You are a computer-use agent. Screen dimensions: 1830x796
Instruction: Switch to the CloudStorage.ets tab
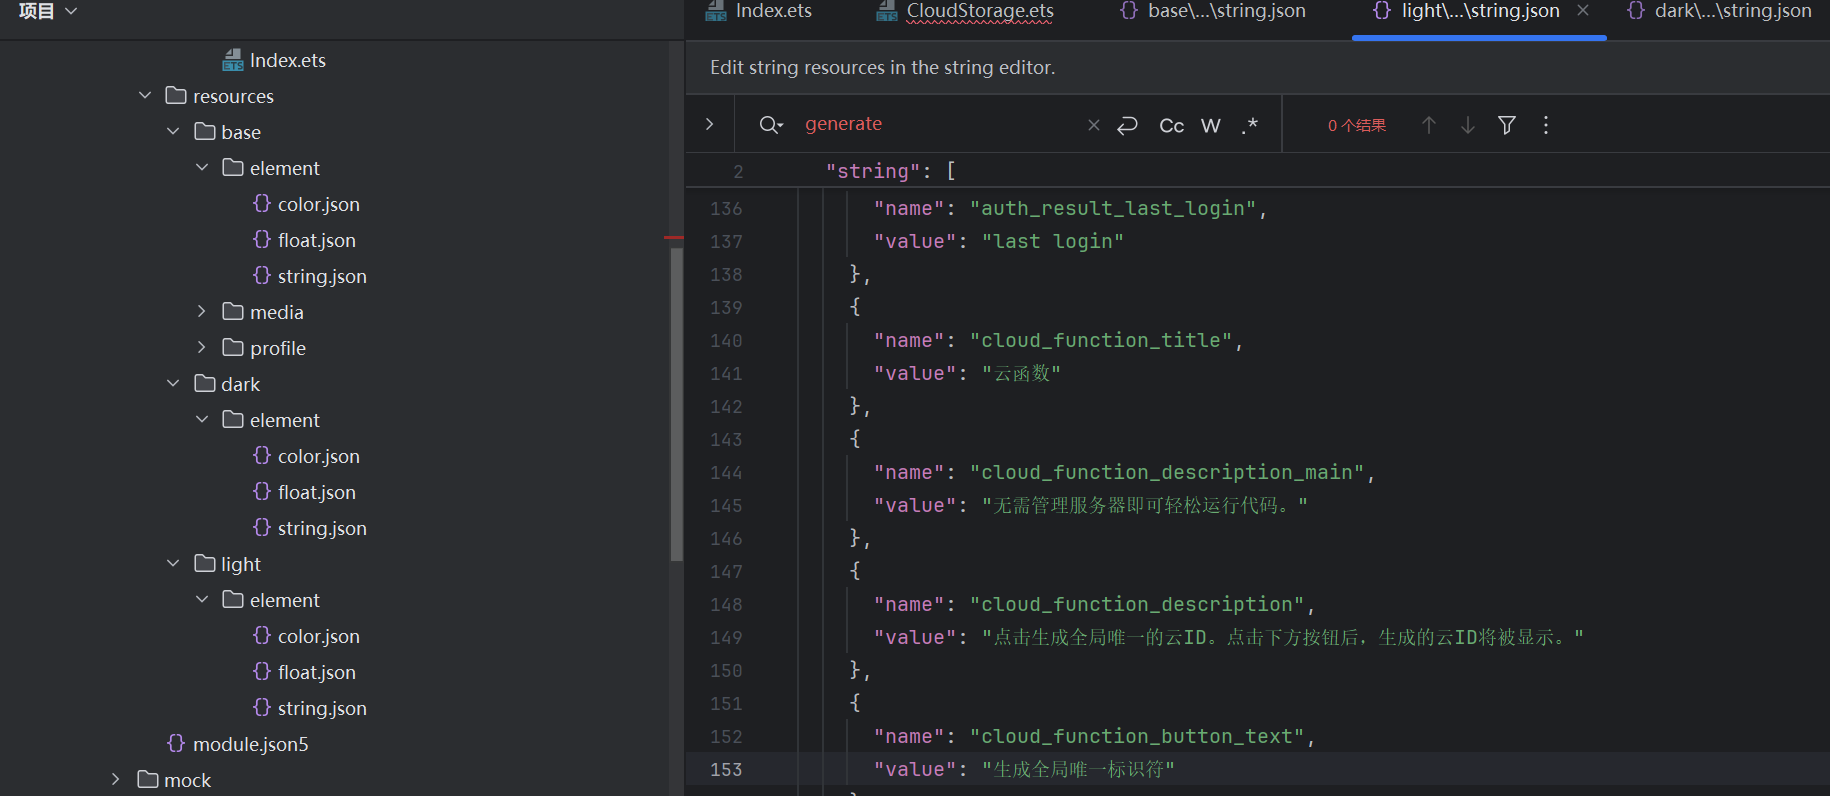pyautogui.click(x=979, y=11)
